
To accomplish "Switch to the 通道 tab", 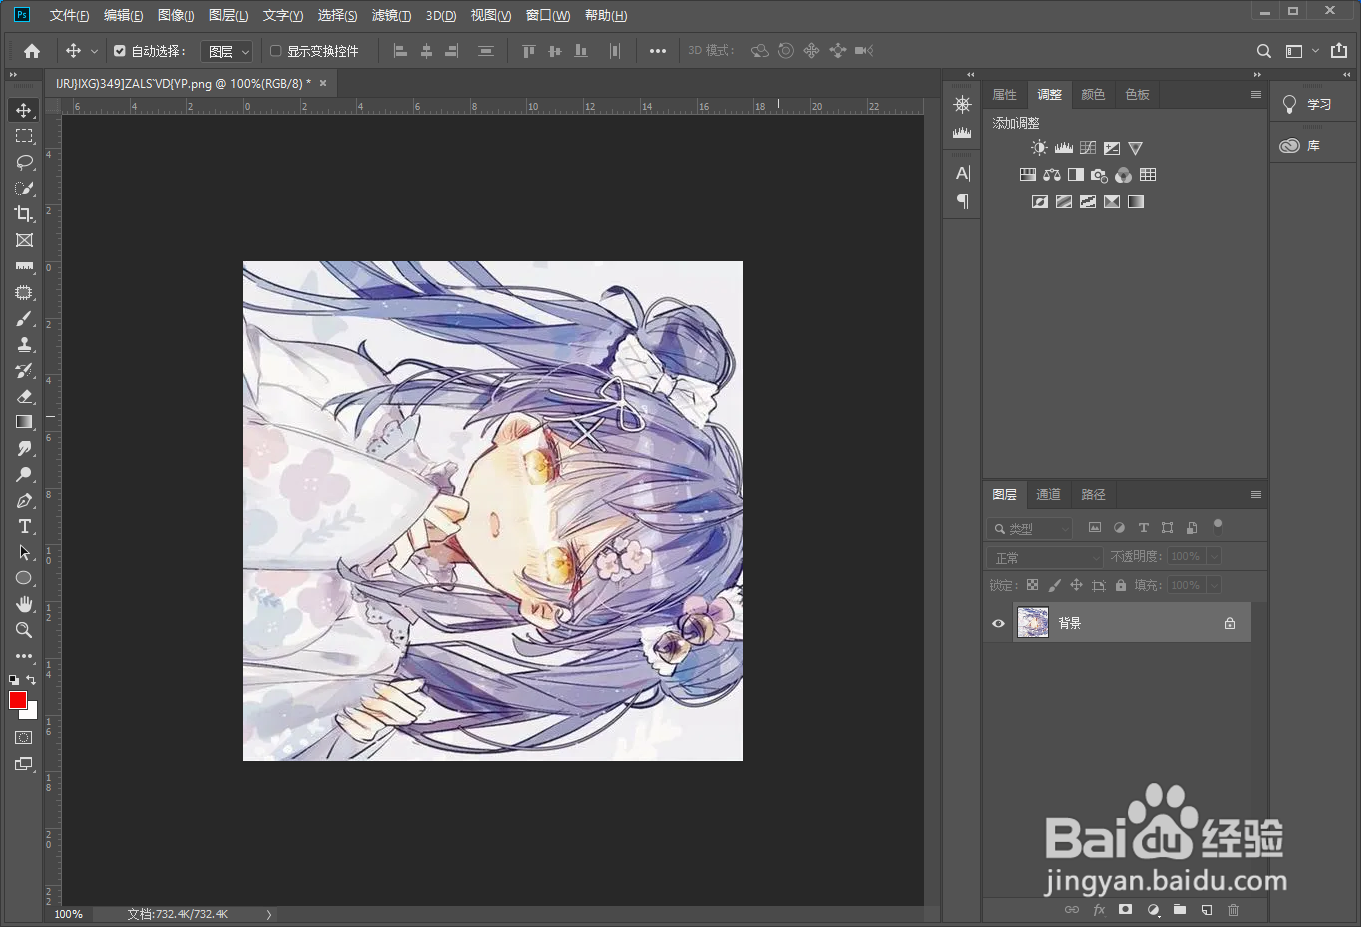I will click(1048, 495).
